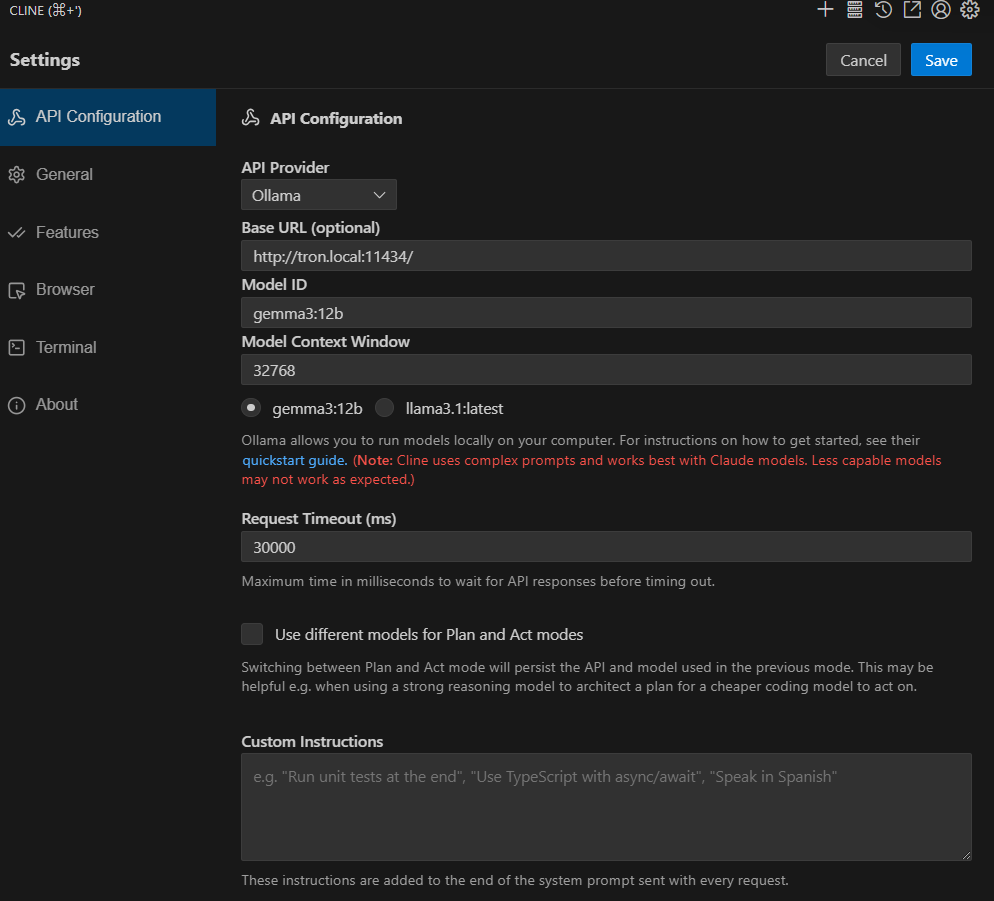Save the settings
Image resolution: width=994 pixels, height=901 pixels.
(941, 60)
